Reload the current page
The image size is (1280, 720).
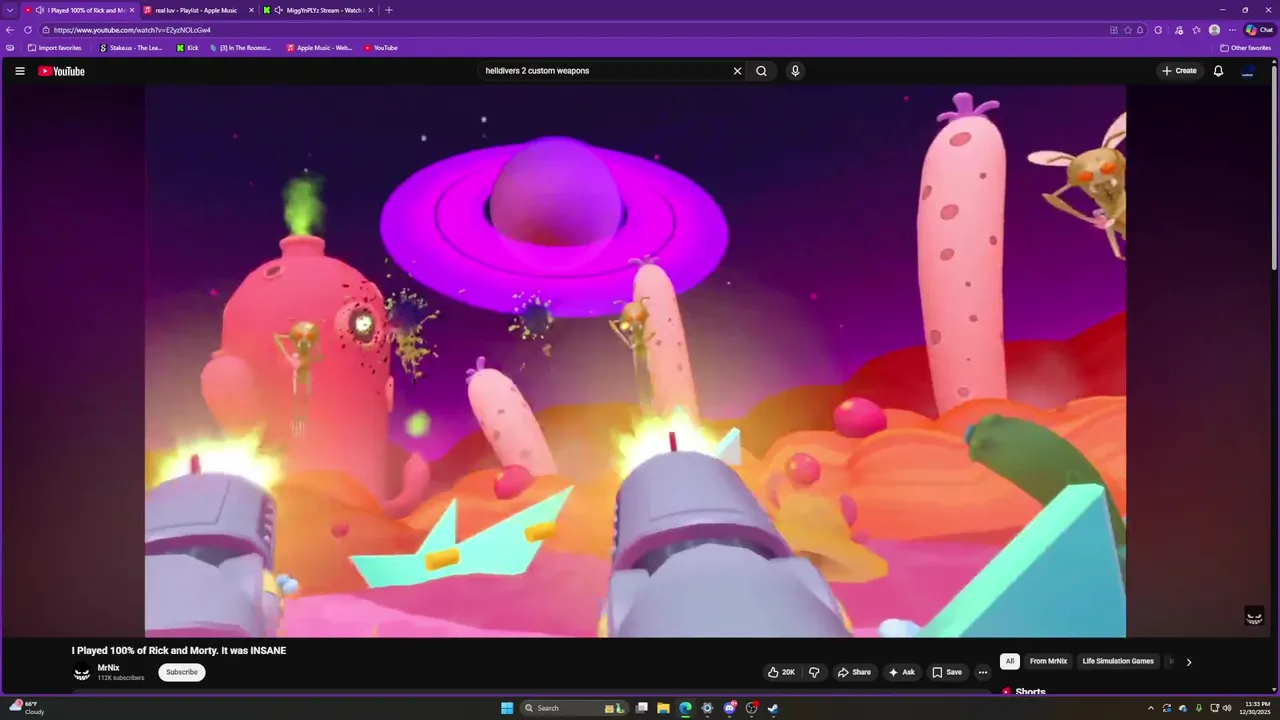(28, 30)
